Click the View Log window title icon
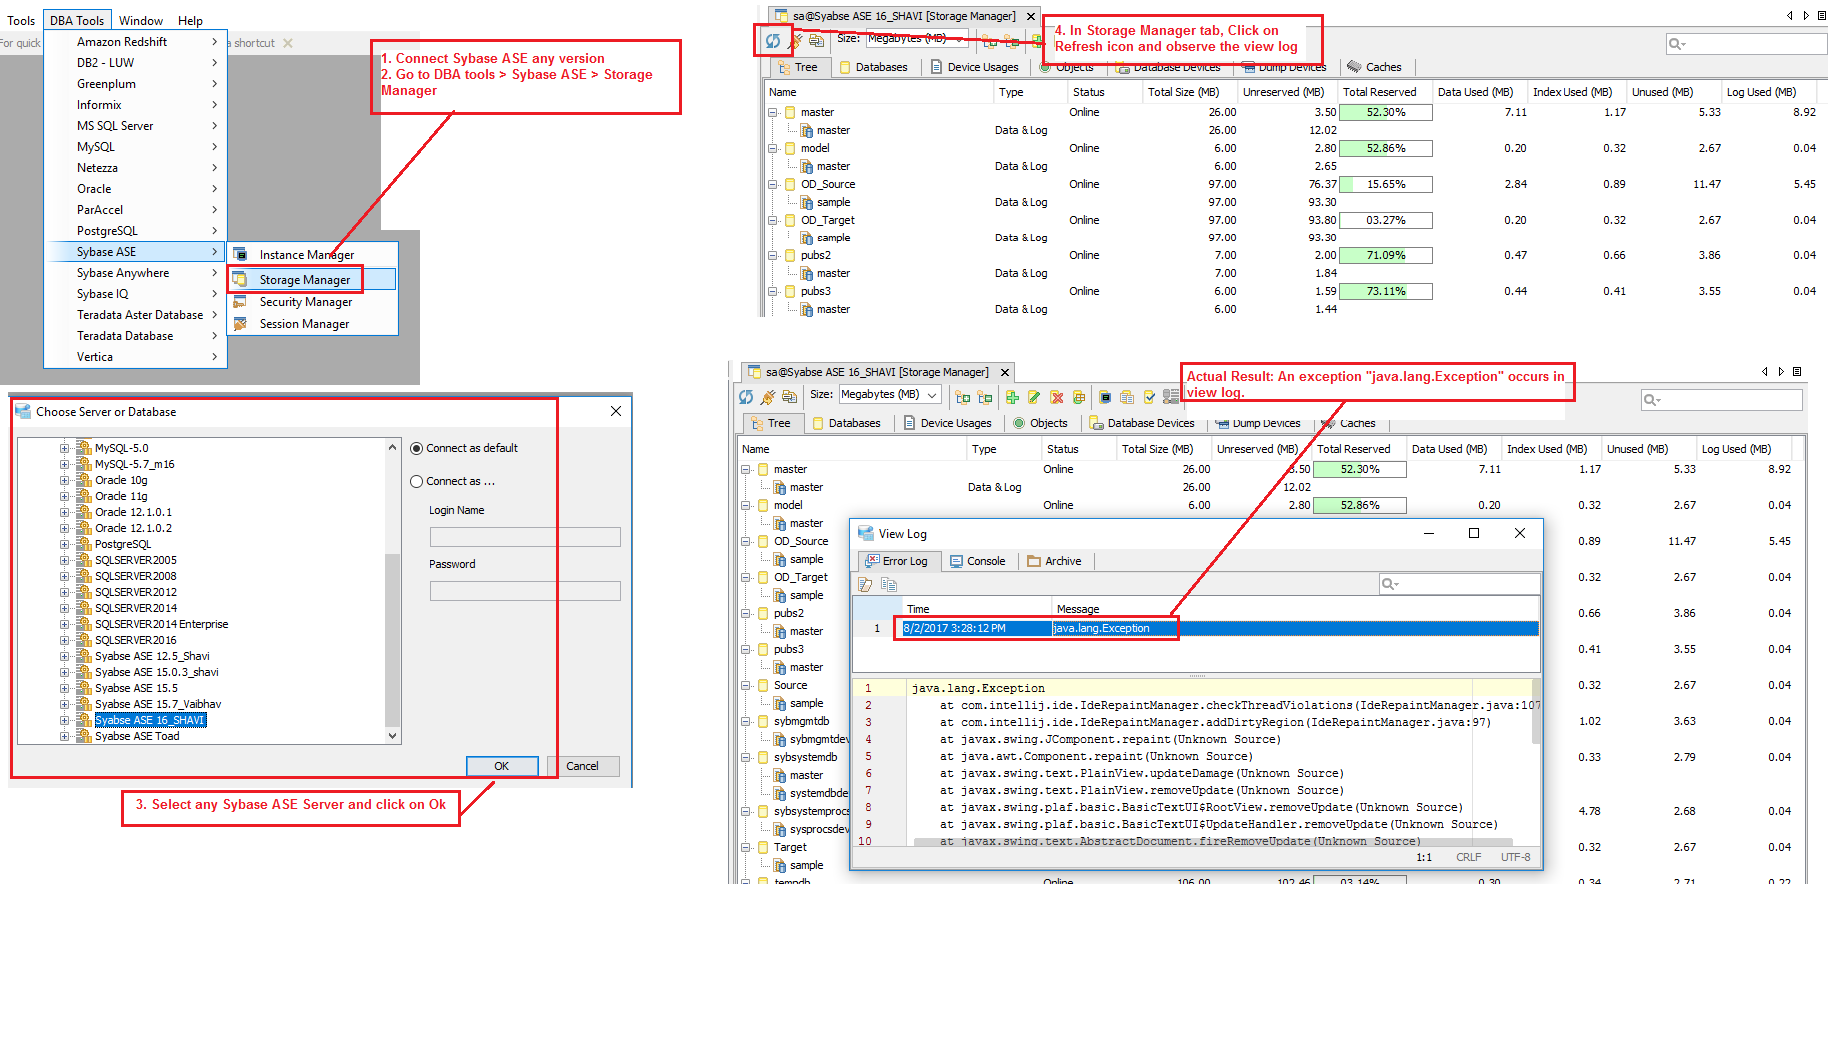 [x=865, y=534]
